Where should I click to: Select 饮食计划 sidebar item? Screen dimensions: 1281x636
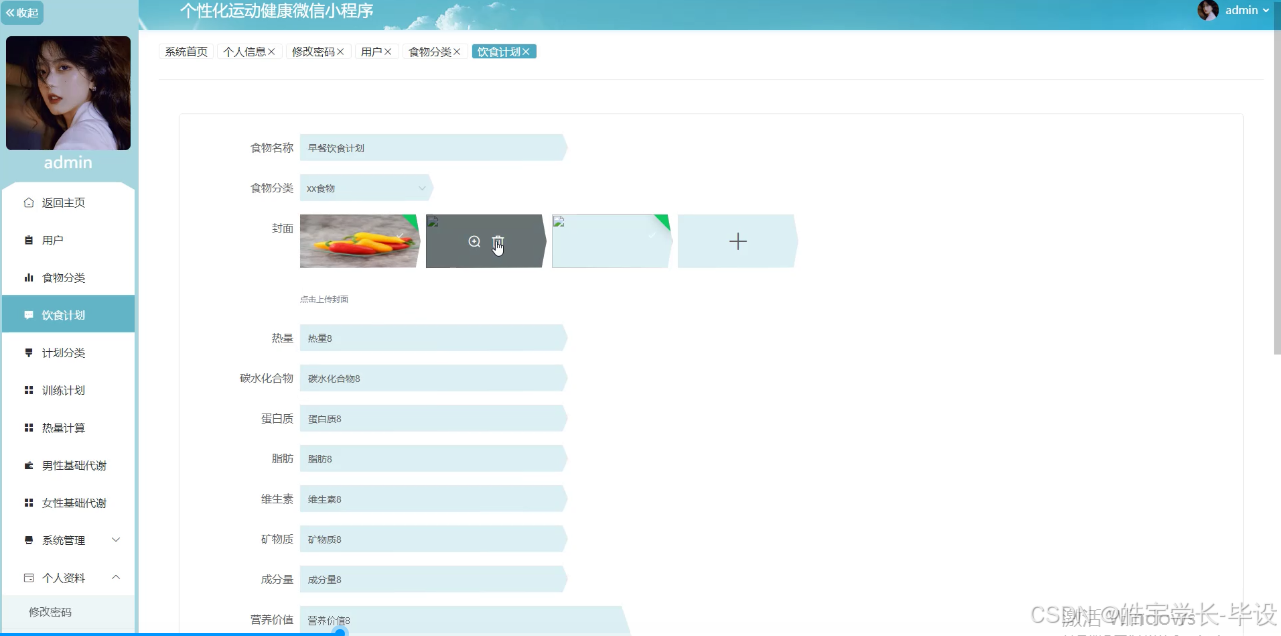(x=68, y=315)
